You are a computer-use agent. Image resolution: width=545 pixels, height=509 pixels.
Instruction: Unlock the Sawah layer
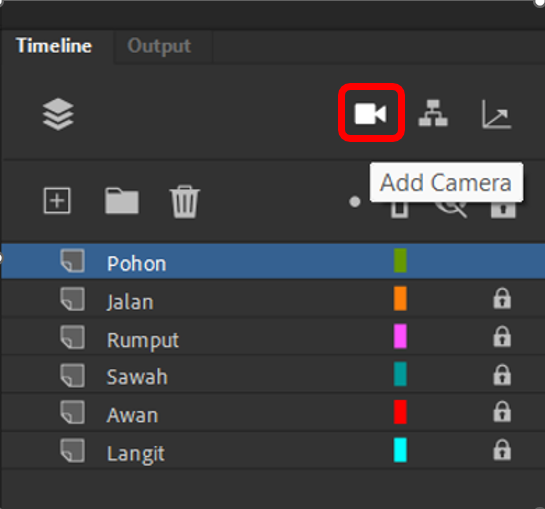pyautogui.click(x=502, y=375)
